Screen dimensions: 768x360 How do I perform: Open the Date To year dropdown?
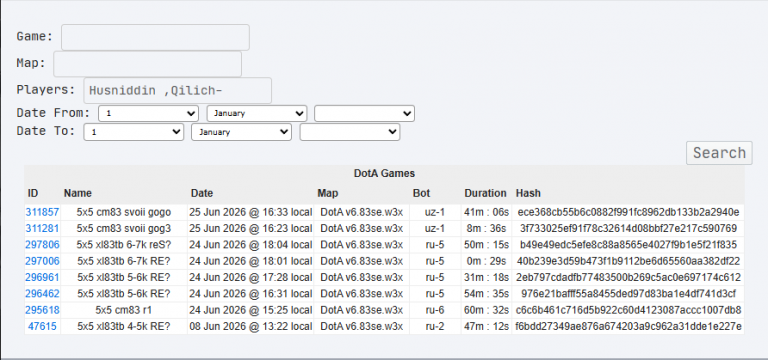coord(350,132)
